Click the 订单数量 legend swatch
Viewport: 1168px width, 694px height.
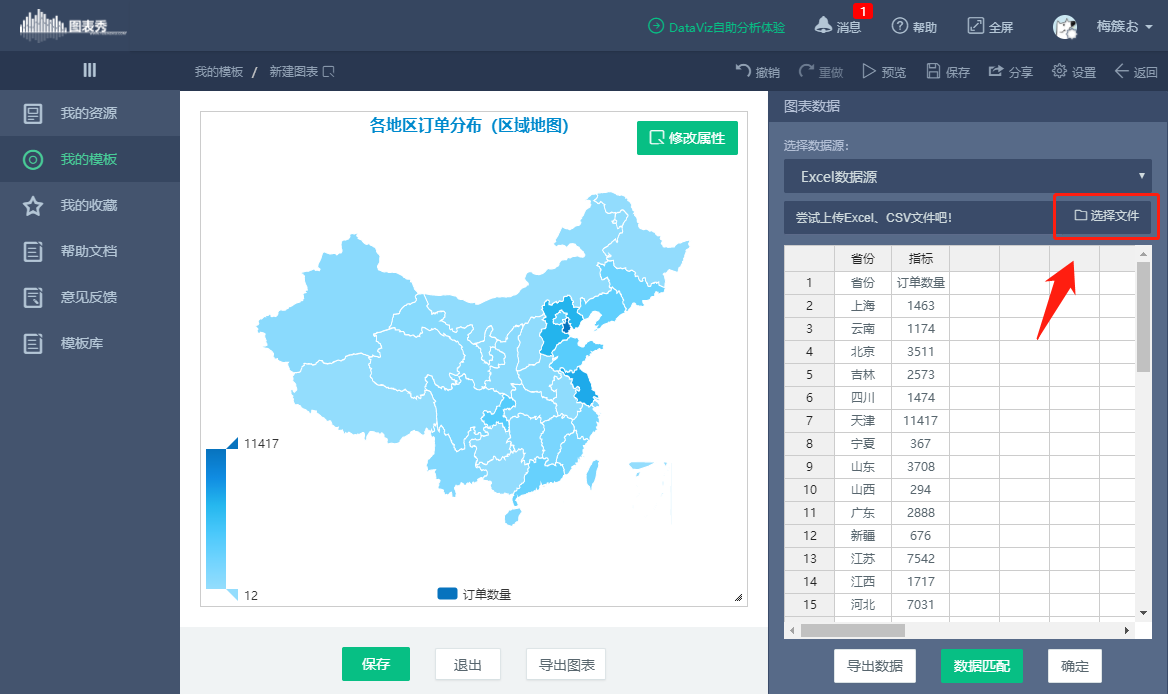pos(447,593)
